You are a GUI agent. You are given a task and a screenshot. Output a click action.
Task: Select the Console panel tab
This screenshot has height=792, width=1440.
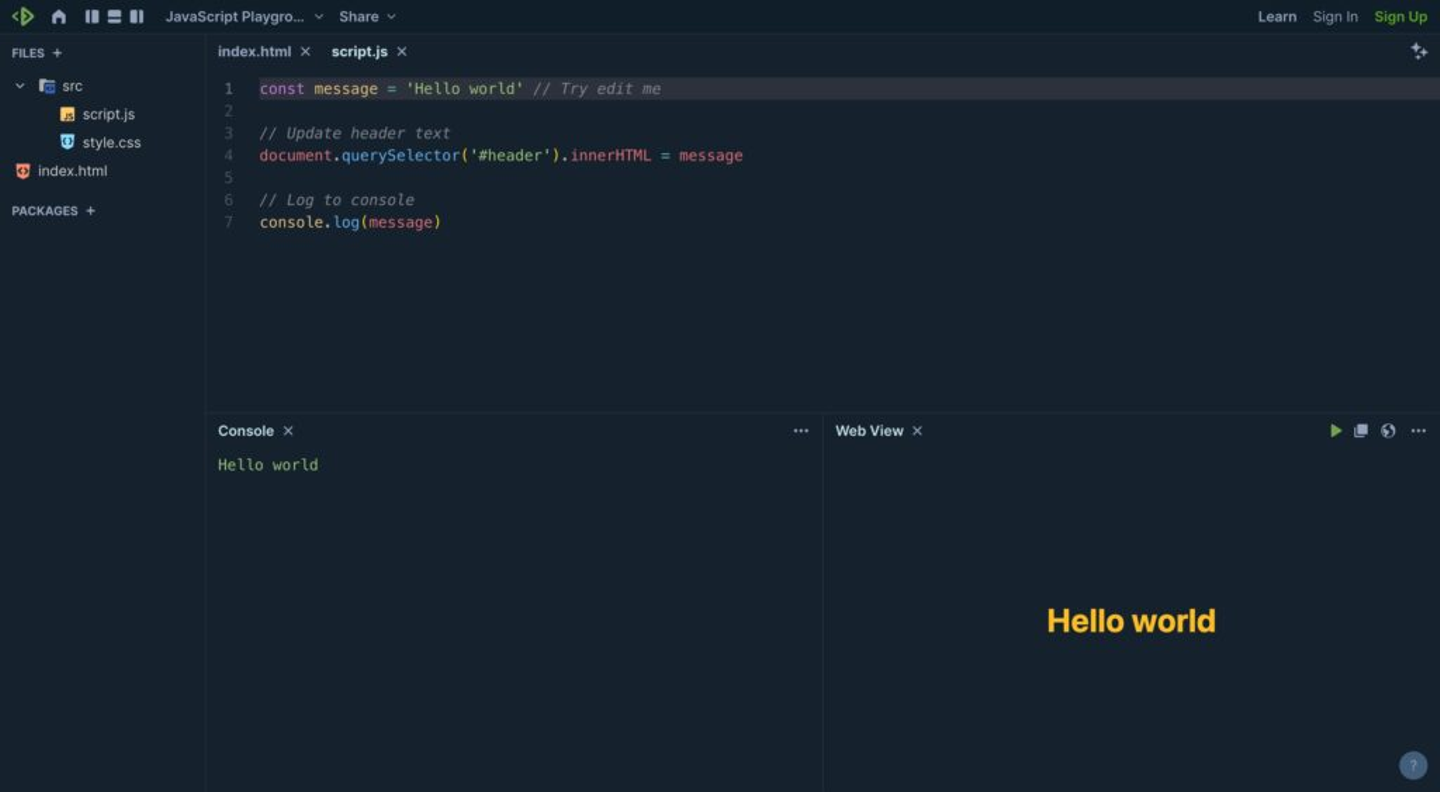[245, 431]
